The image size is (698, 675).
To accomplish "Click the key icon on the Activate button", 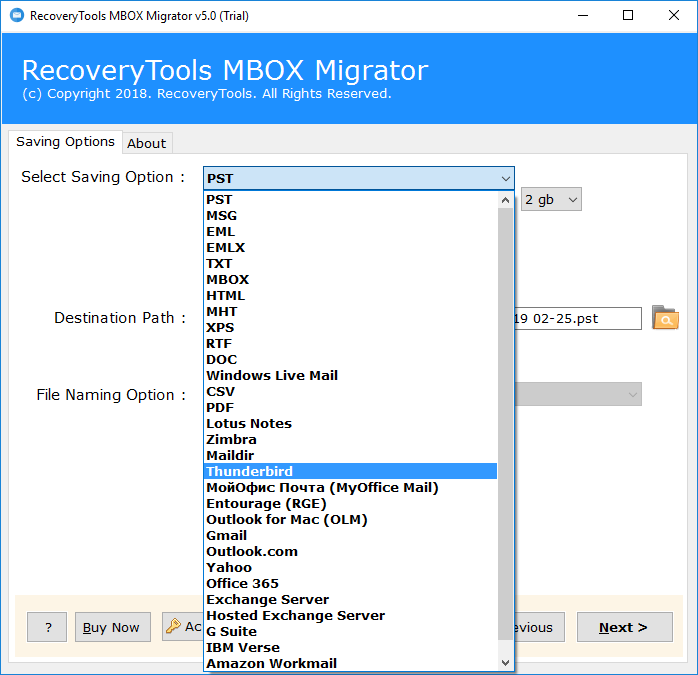I will pos(173,626).
